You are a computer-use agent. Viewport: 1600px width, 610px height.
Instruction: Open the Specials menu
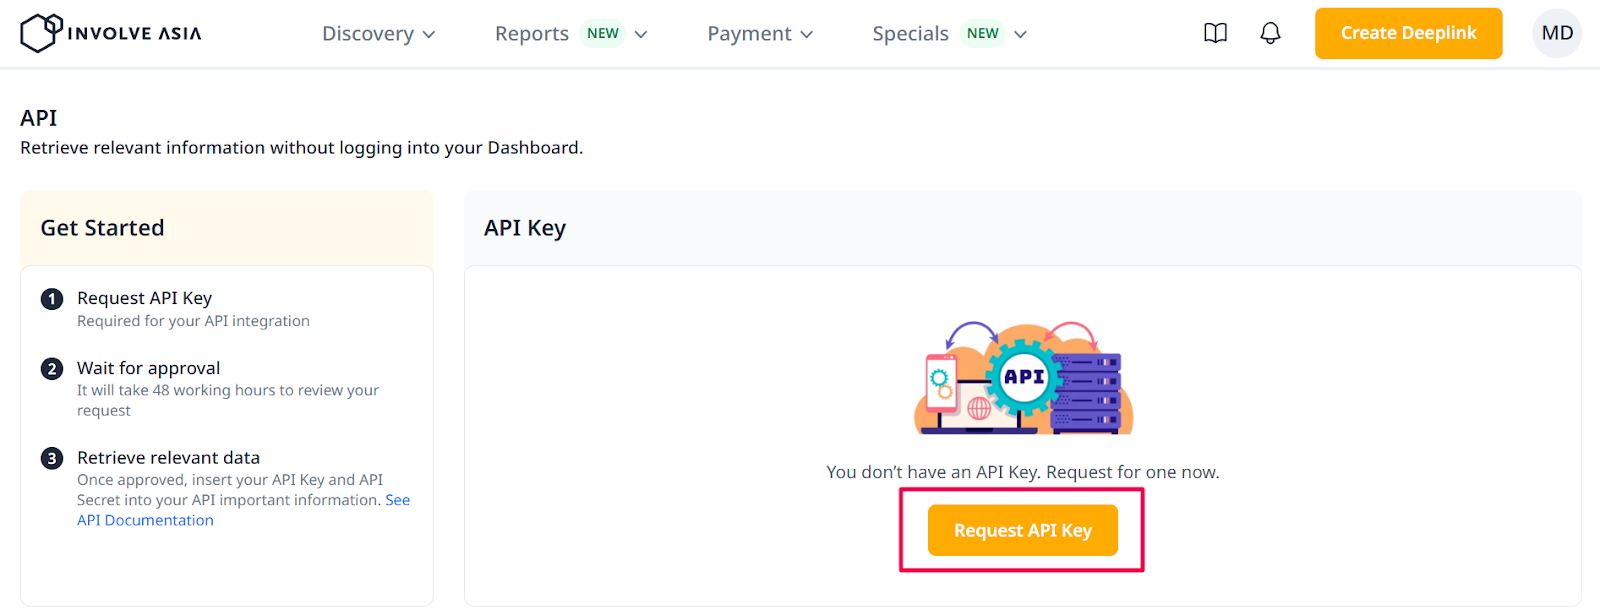910,34
